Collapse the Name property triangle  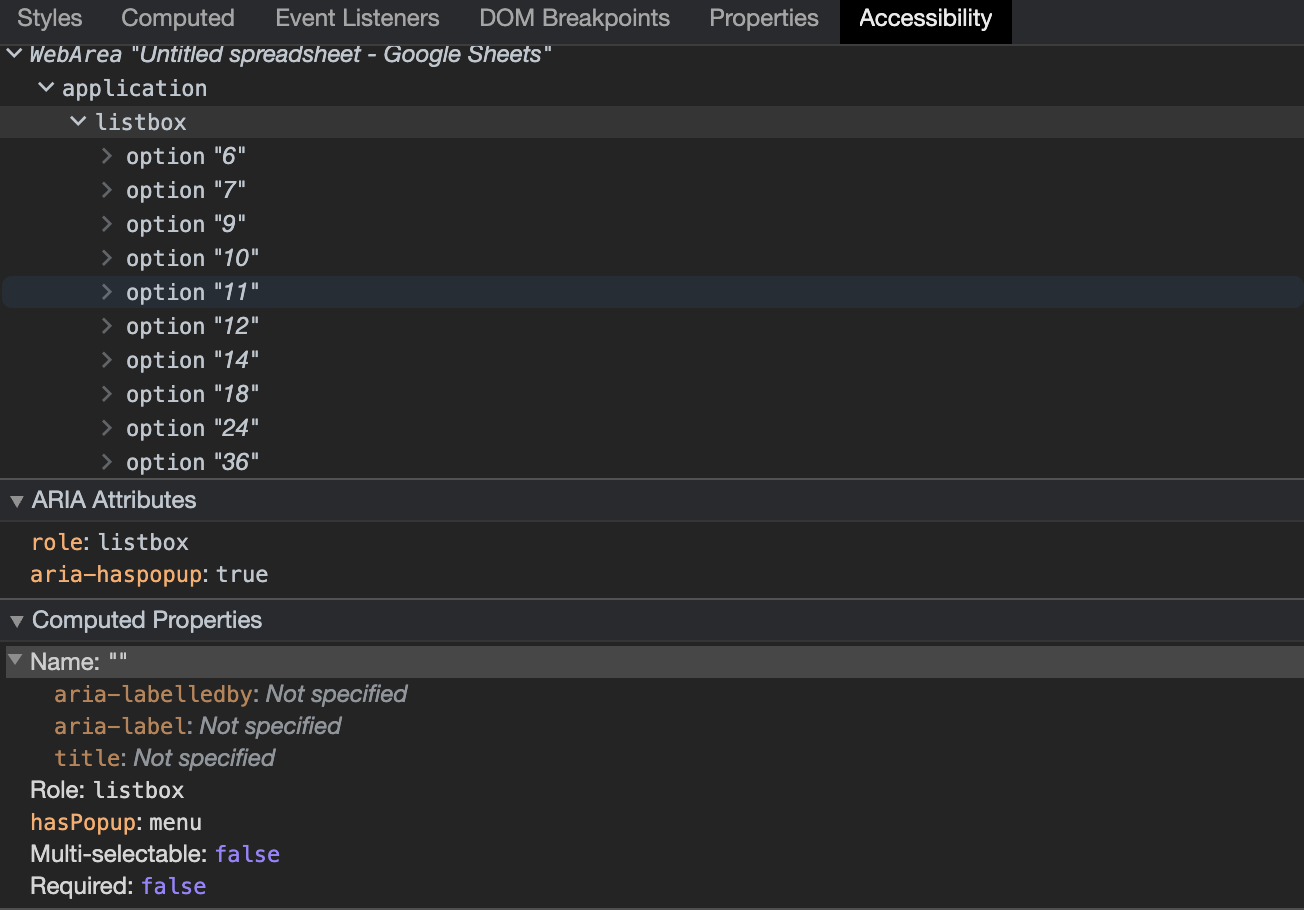15,662
